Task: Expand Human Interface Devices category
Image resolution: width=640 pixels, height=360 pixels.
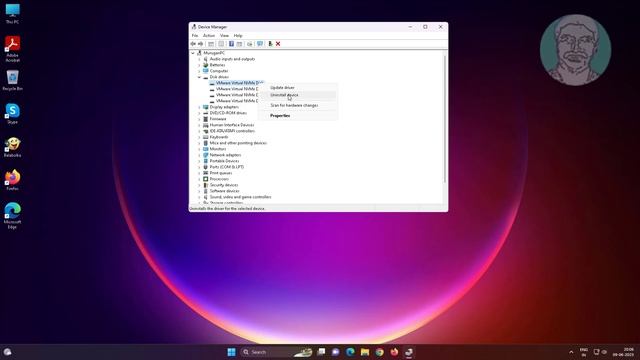Action: tap(199, 125)
